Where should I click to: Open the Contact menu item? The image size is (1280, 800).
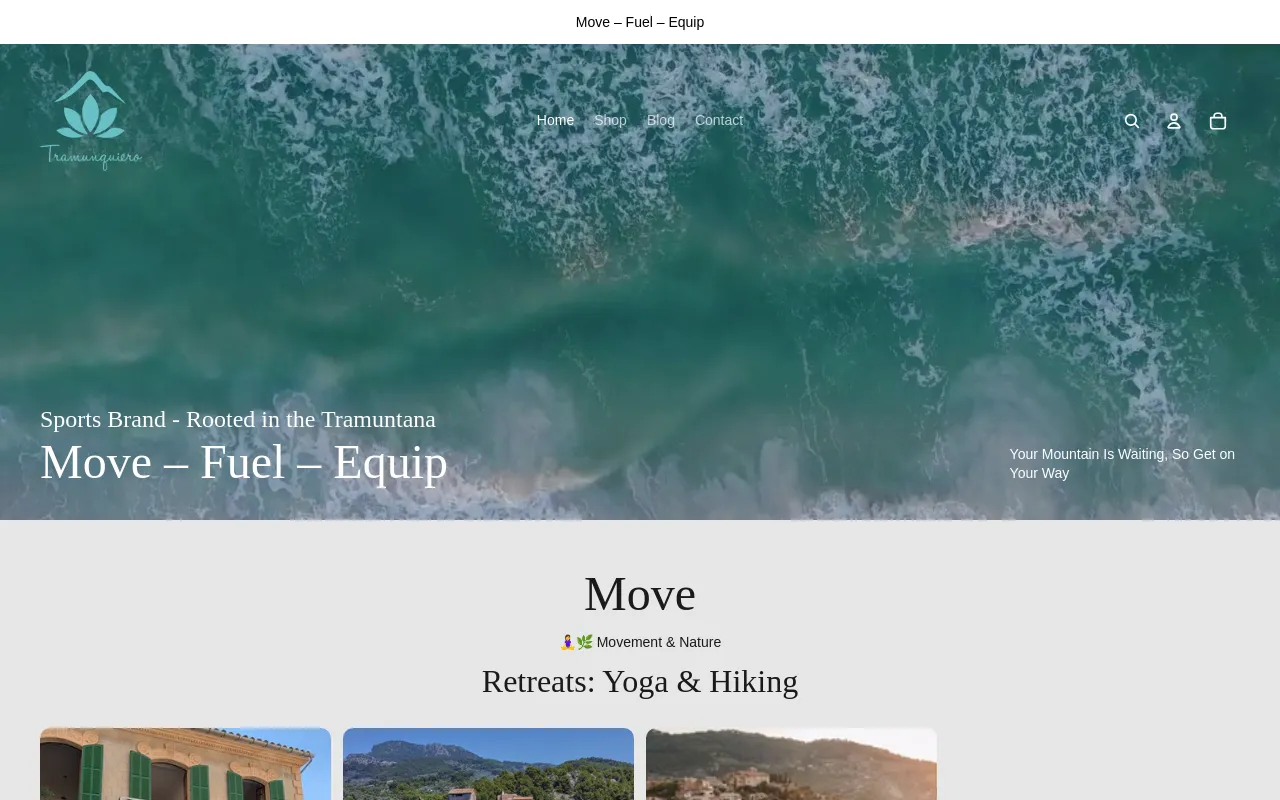click(719, 120)
